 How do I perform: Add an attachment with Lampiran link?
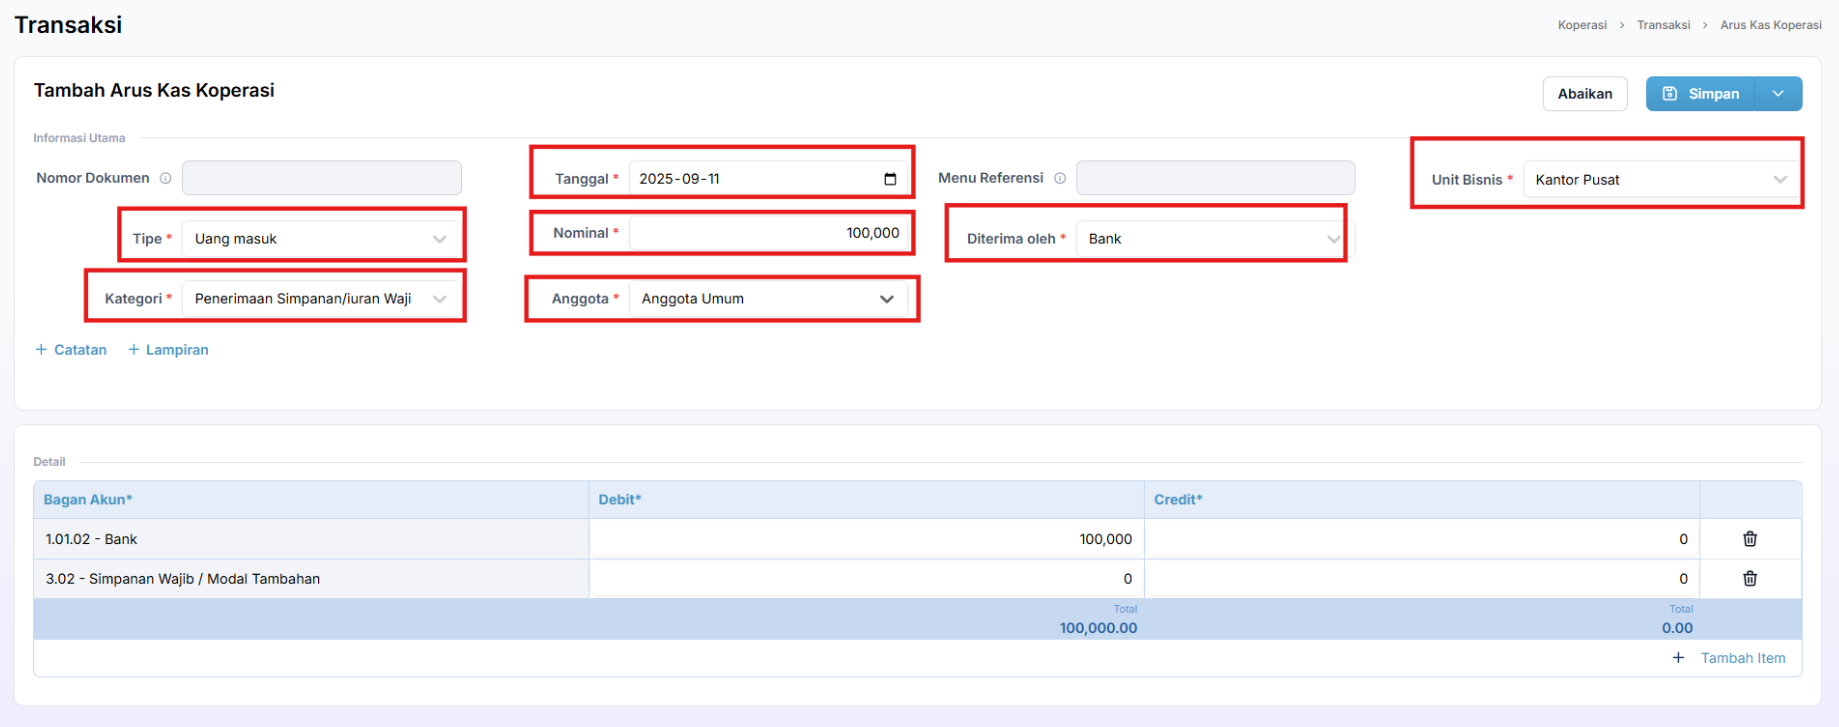point(168,350)
